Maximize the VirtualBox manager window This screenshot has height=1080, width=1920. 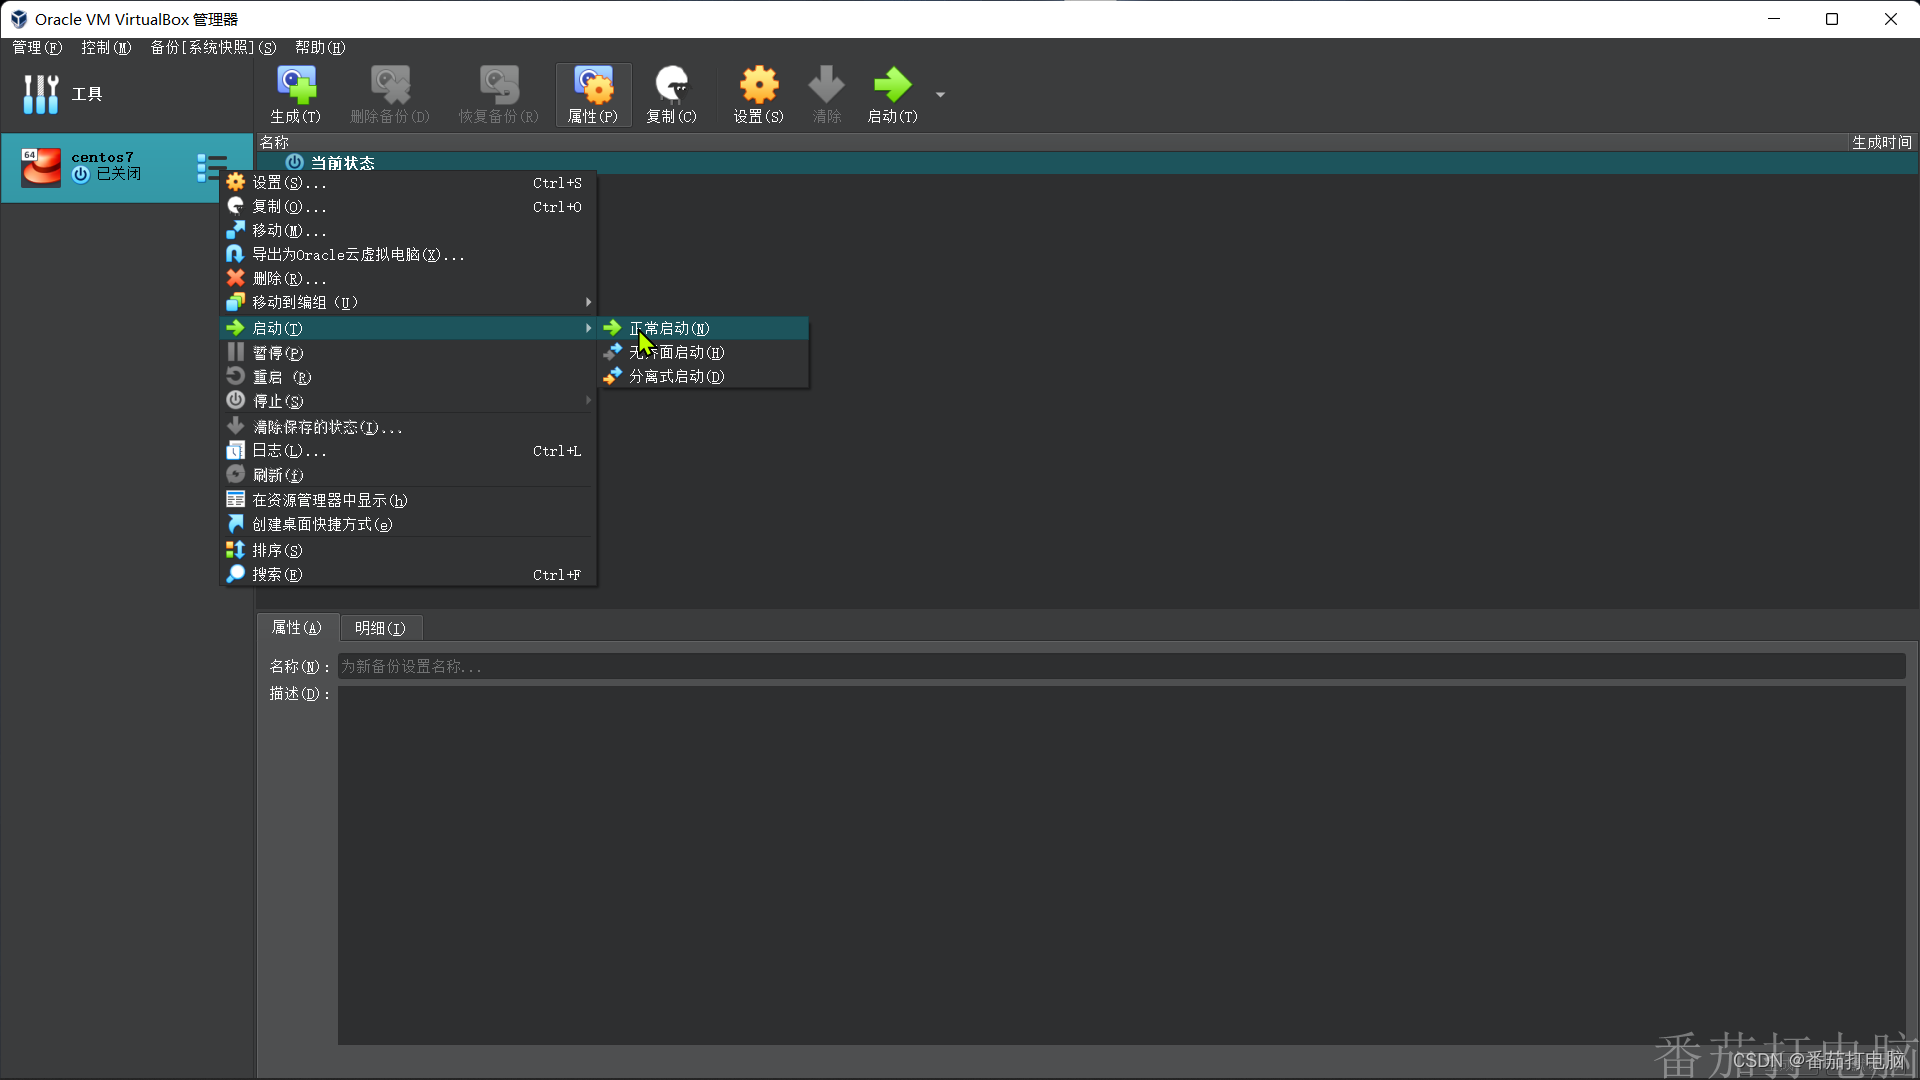pos(1832,19)
